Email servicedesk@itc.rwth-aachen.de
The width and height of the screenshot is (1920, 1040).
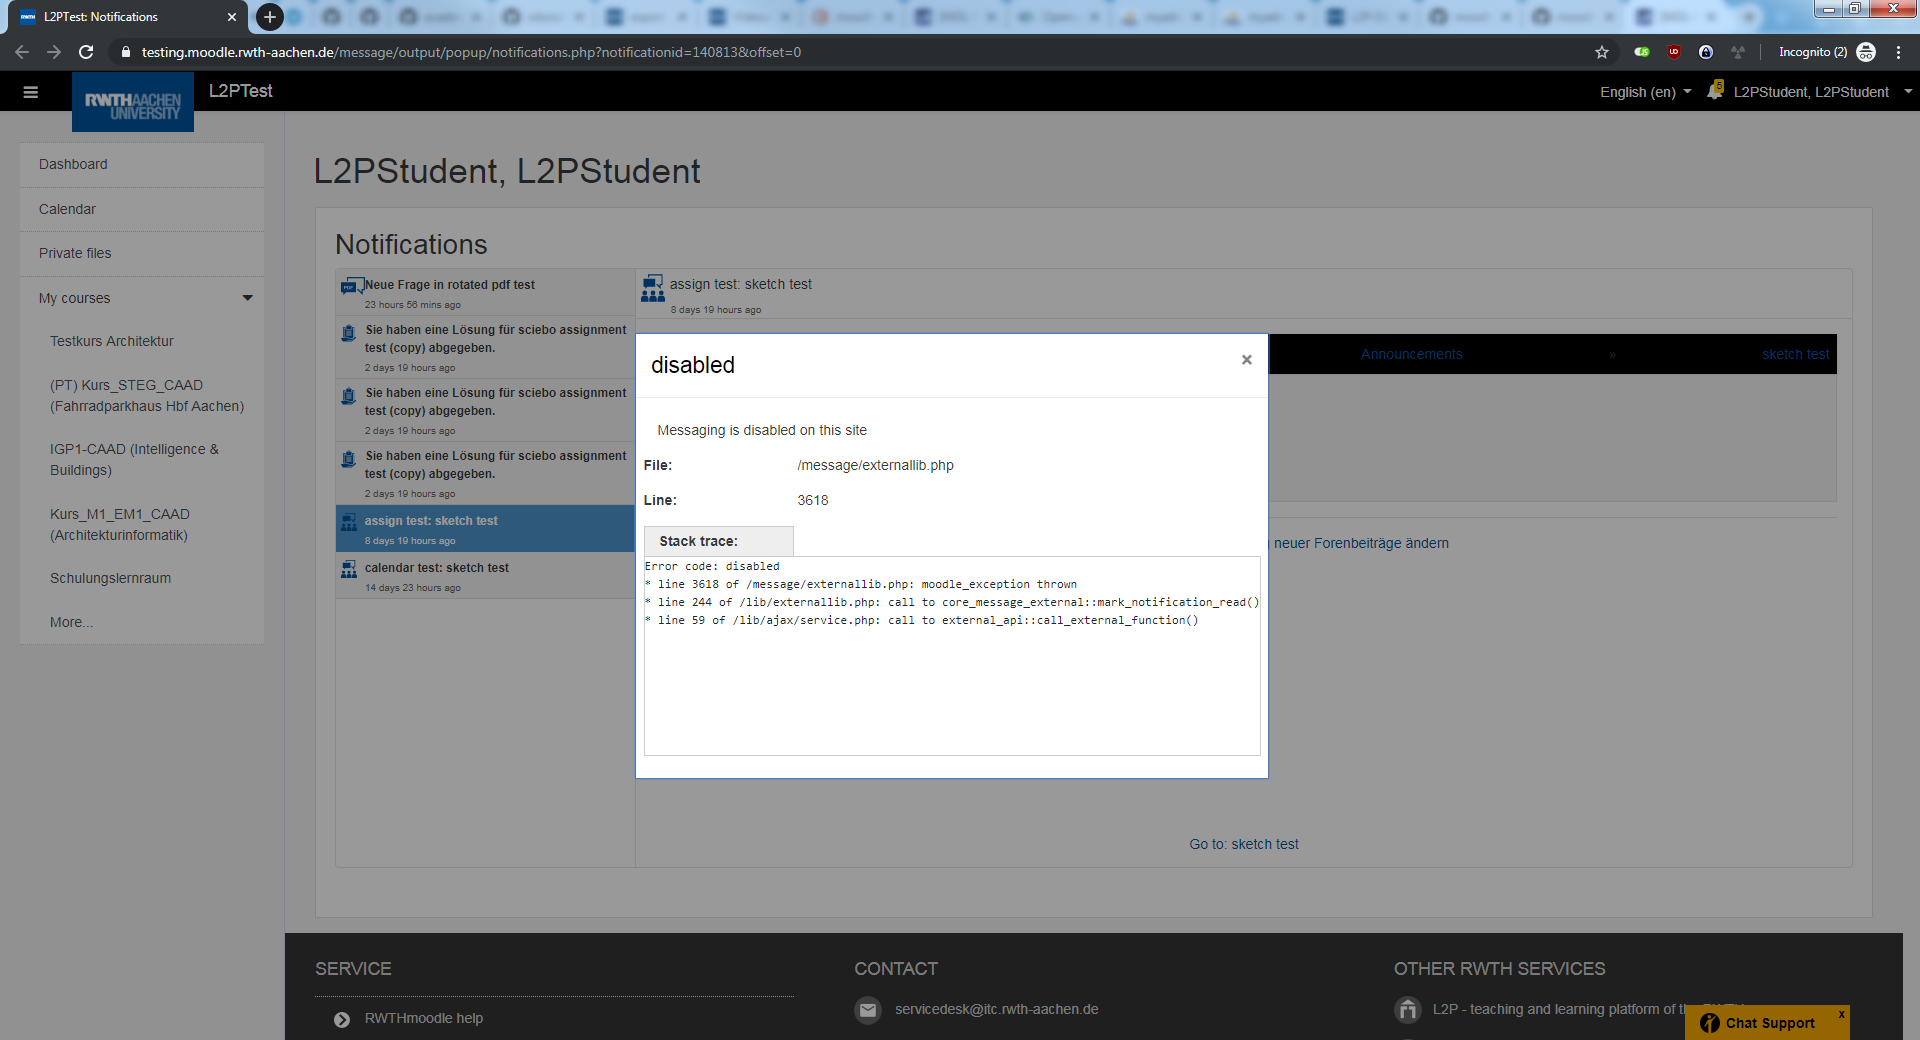[996, 1009]
